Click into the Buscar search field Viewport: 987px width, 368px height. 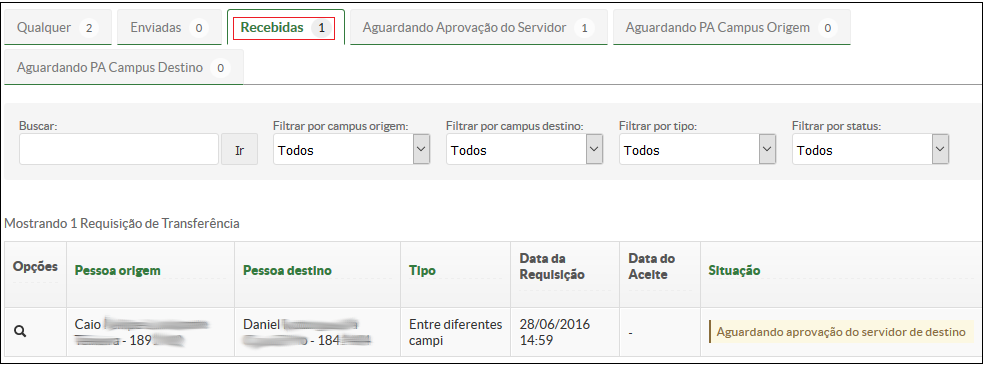pyautogui.click(x=119, y=150)
